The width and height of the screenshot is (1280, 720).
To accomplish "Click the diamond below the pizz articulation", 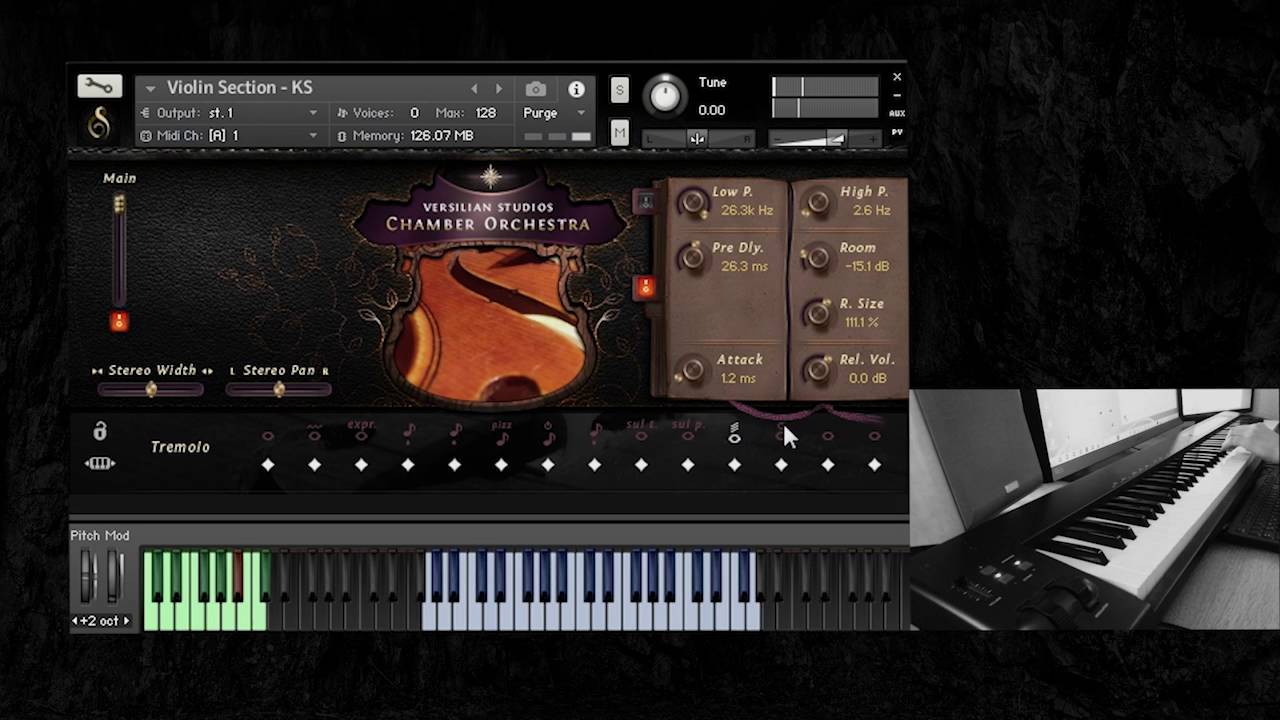I will 501,465.
